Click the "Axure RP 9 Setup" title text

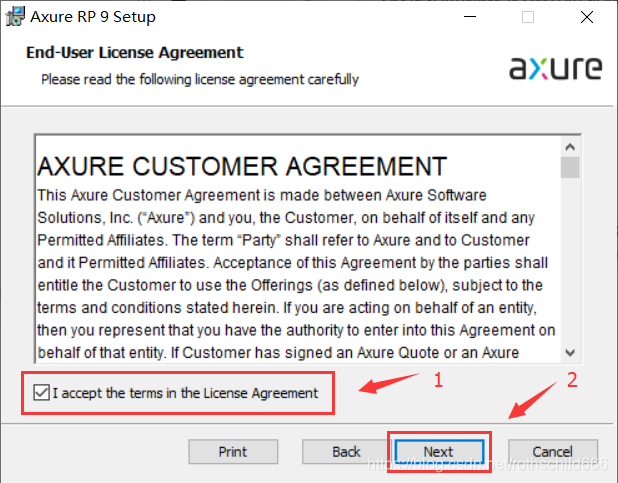tap(93, 17)
